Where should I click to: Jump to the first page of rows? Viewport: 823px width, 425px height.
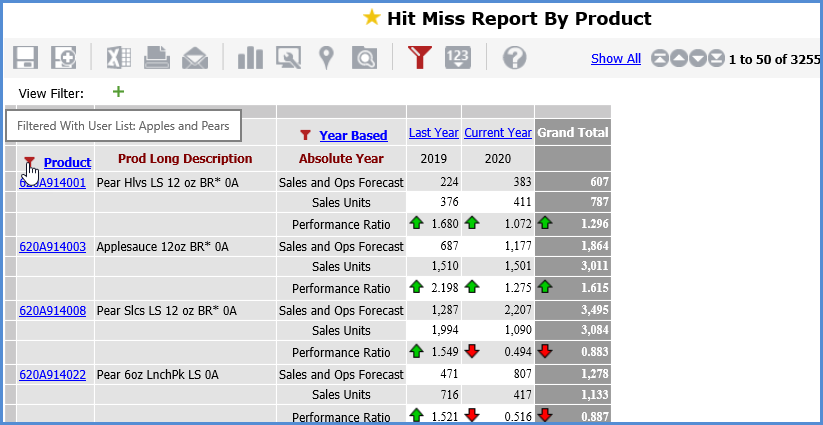(x=660, y=59)
